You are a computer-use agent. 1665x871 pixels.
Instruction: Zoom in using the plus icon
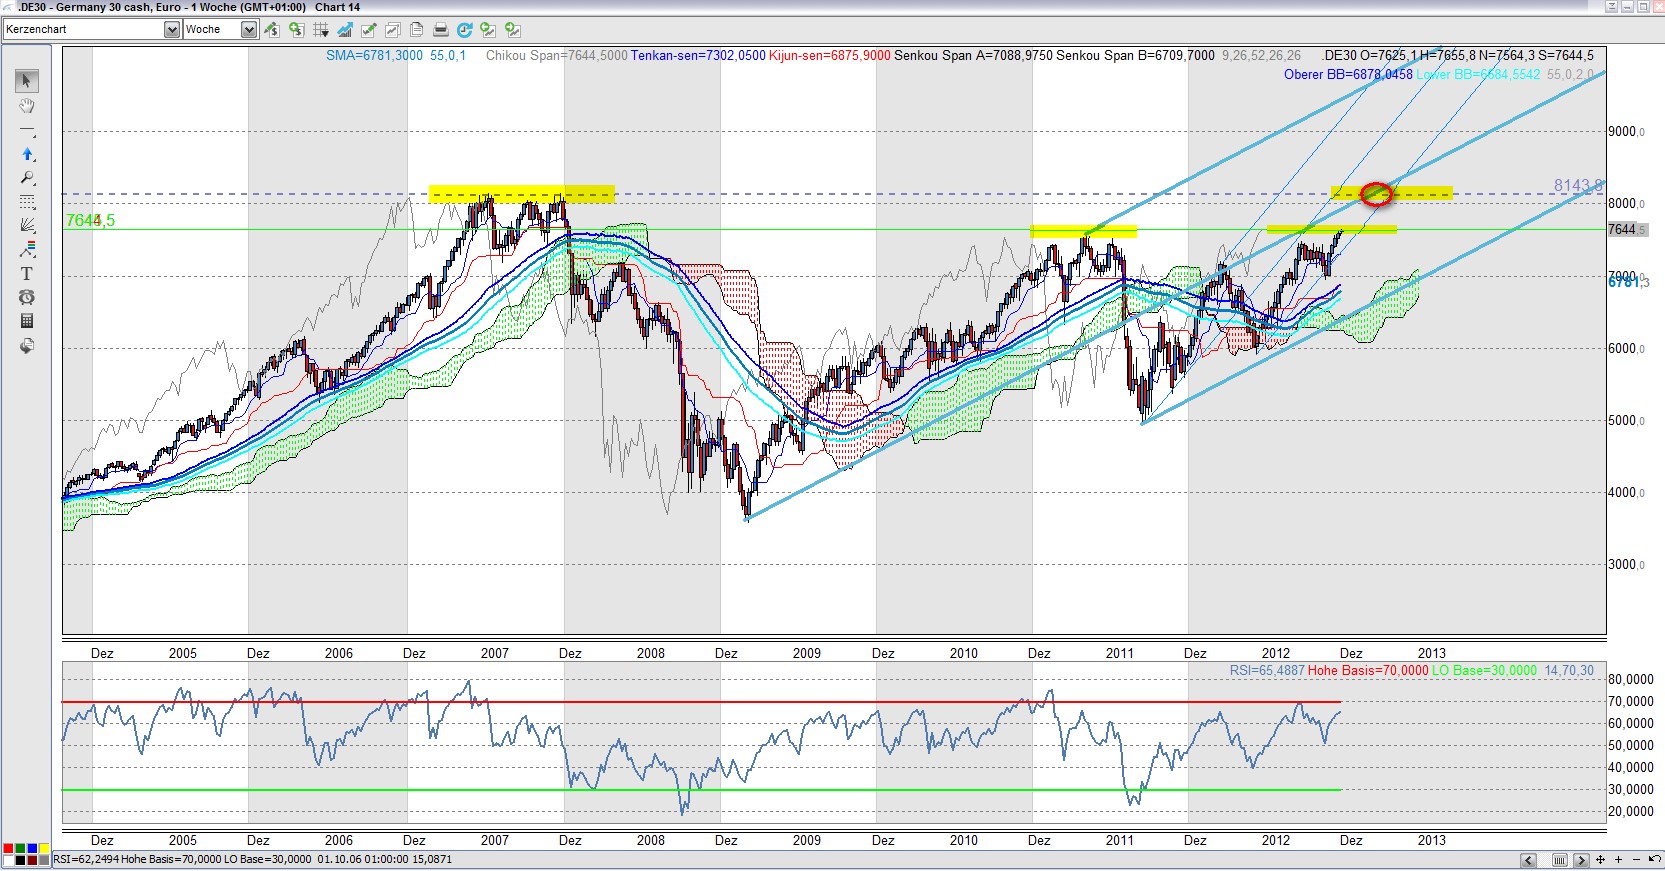1617,860
